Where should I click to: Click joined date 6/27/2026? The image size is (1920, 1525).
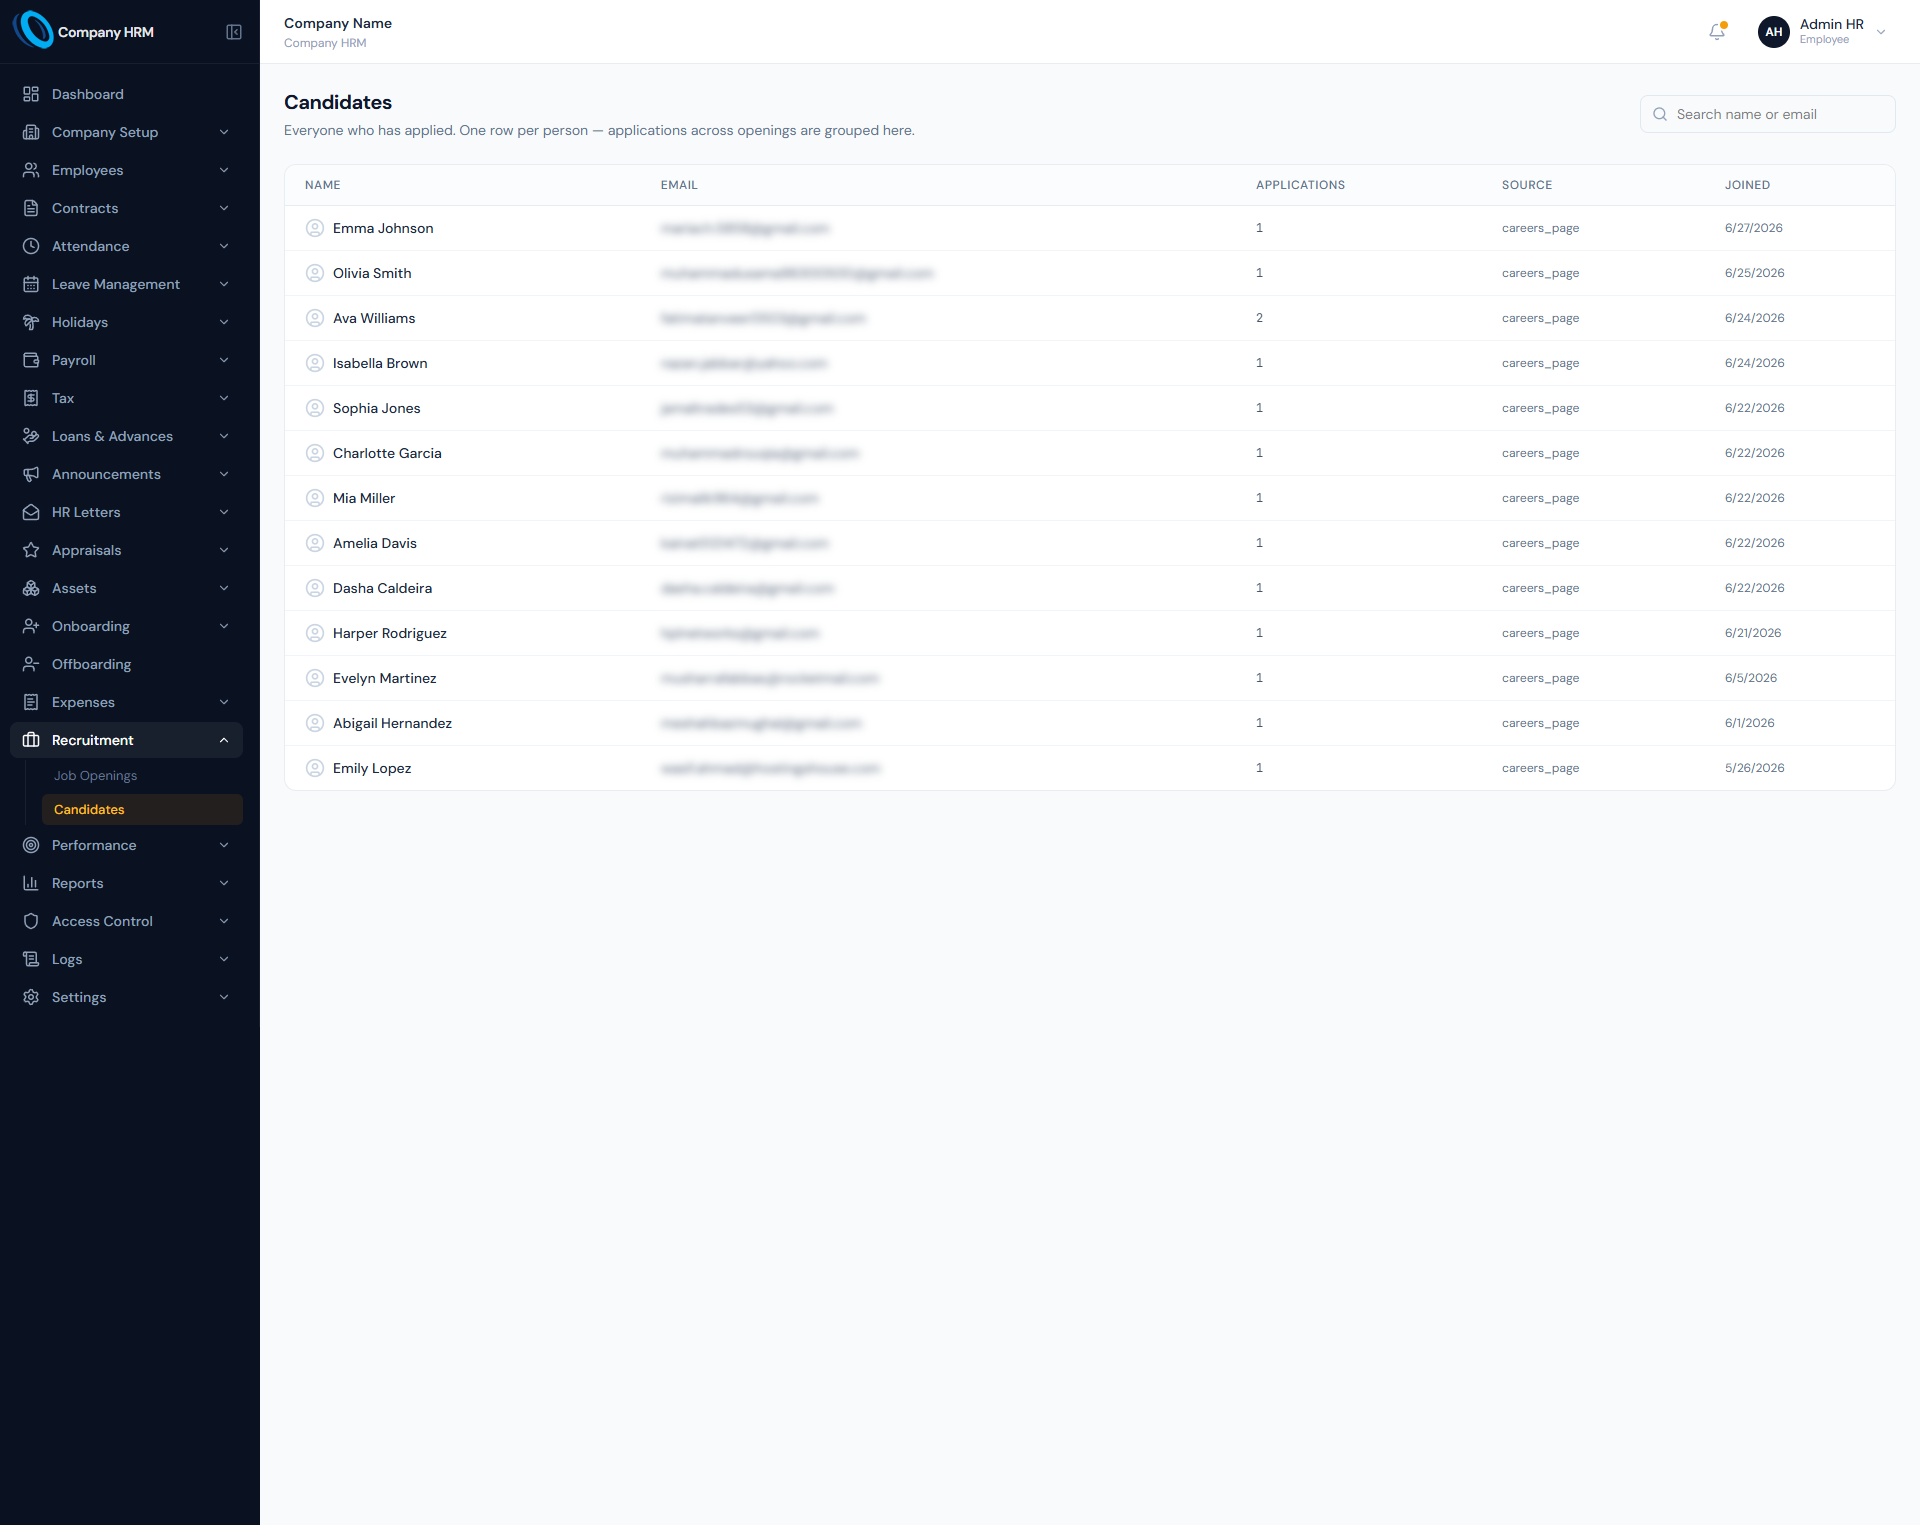1753,228
